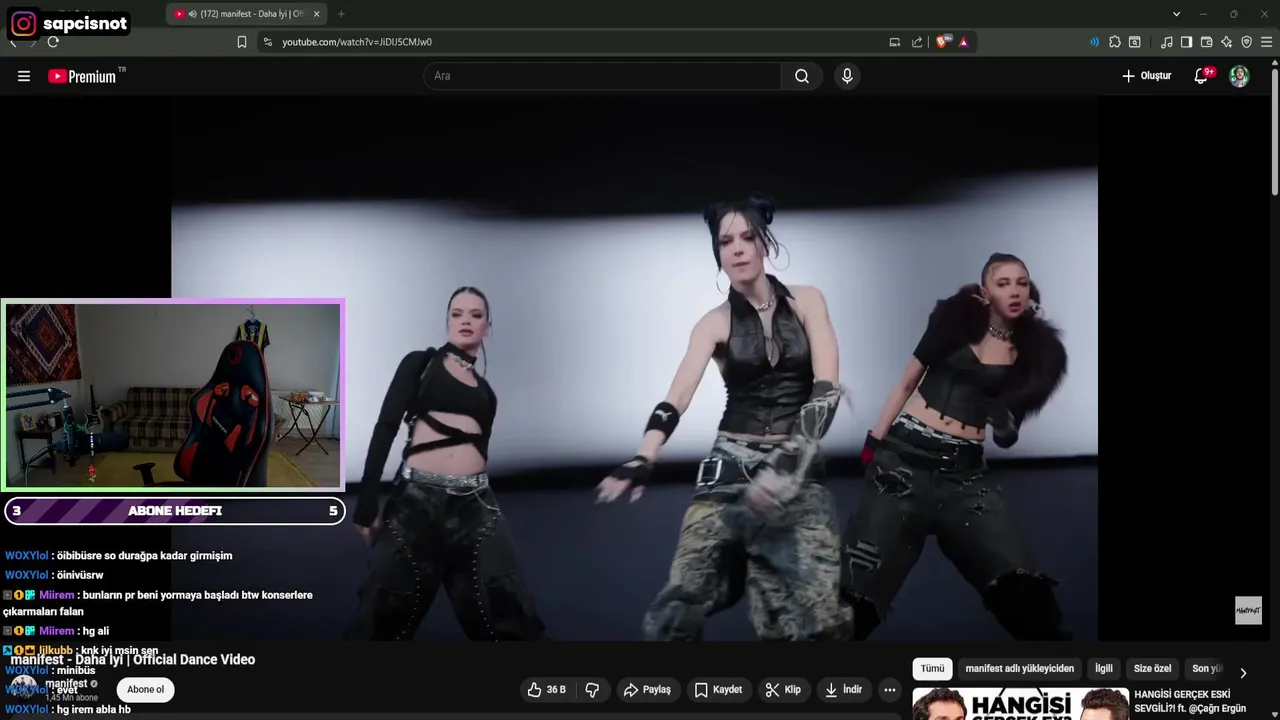Dislike the video
Viewport: 1280px width, 720px height.
click(592, 690)
